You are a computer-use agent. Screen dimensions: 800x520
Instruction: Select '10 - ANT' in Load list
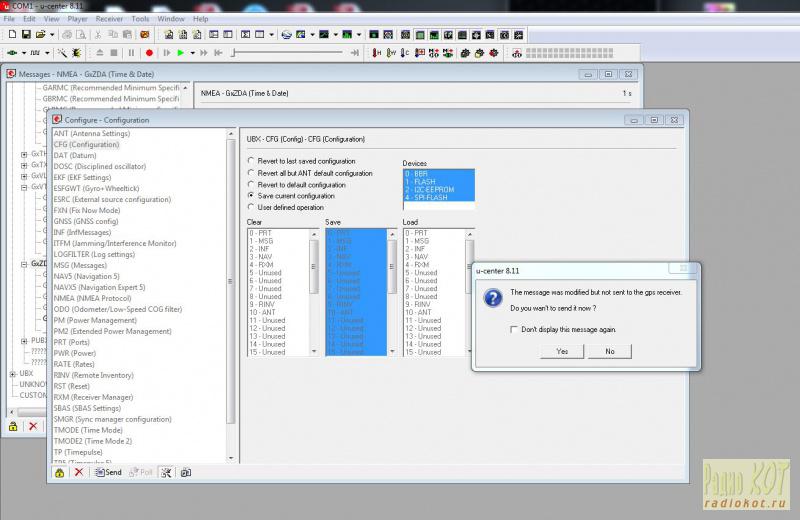click(x=434, y=312)
